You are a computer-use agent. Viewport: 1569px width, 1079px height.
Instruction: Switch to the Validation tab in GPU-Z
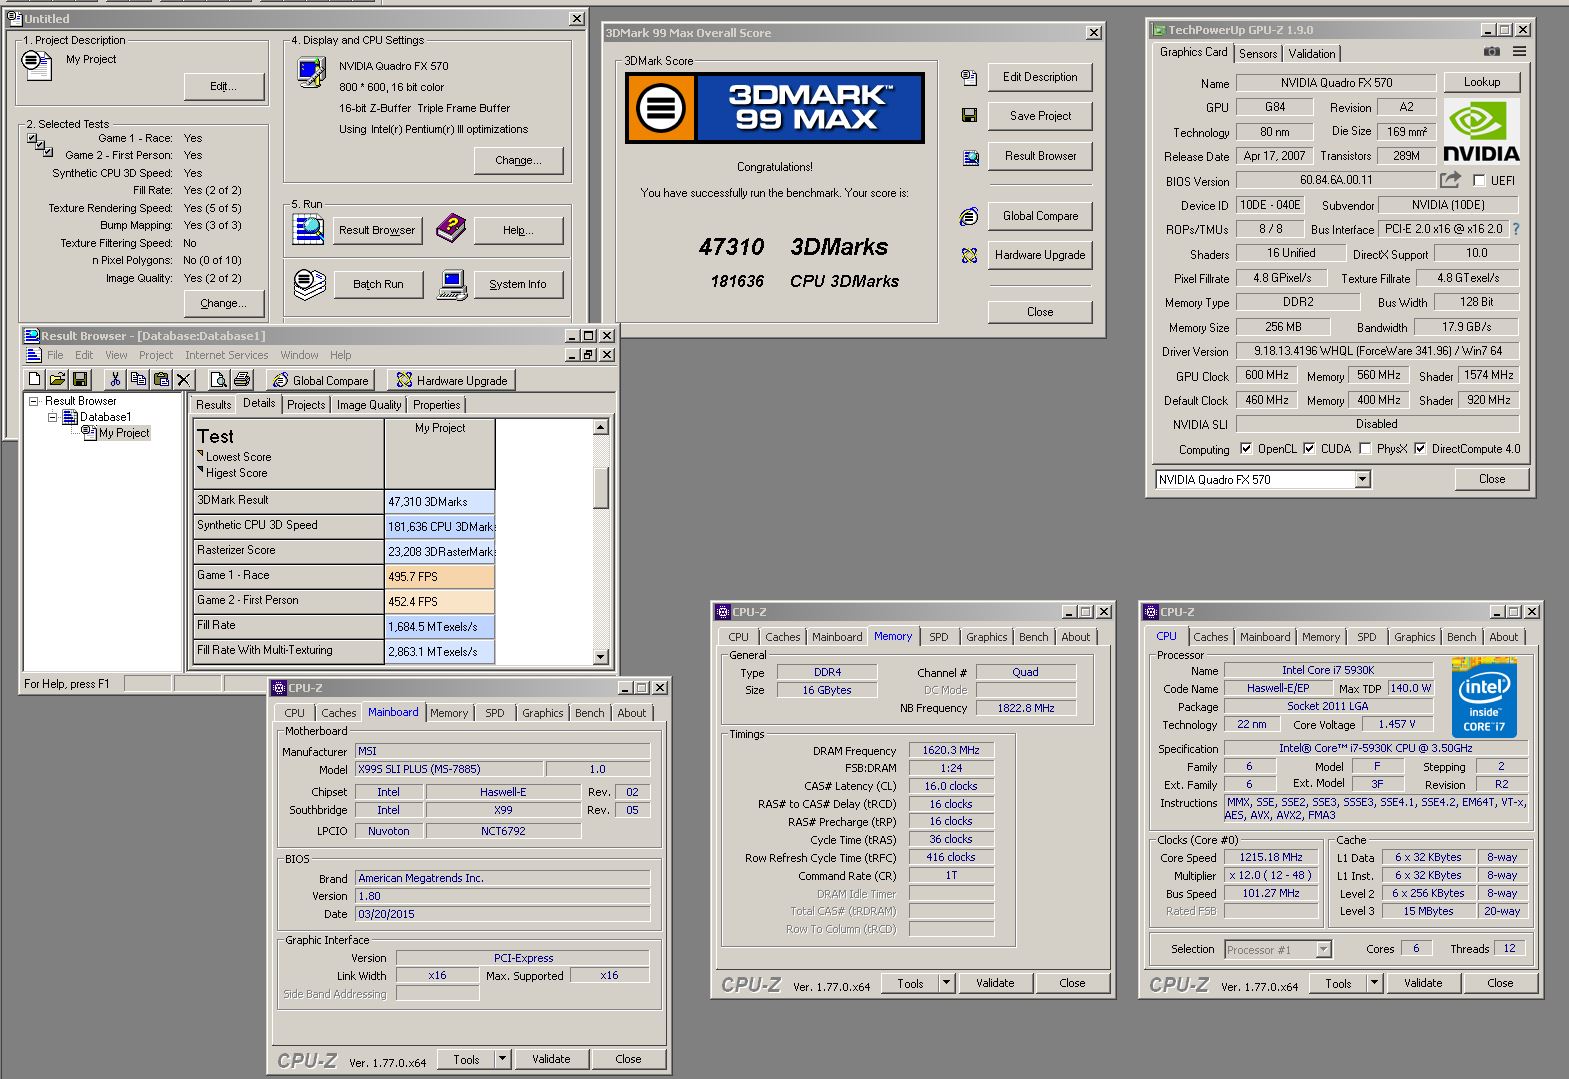click(1311, 54)
